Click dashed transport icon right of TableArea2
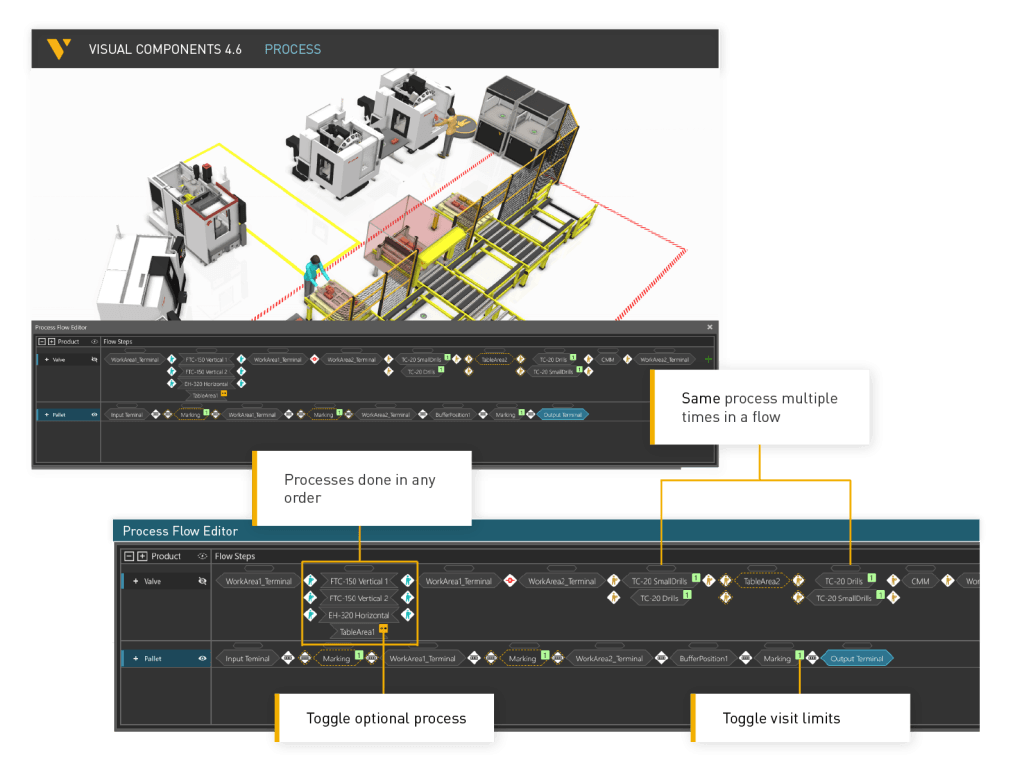1024x767 pixels. 798,581
